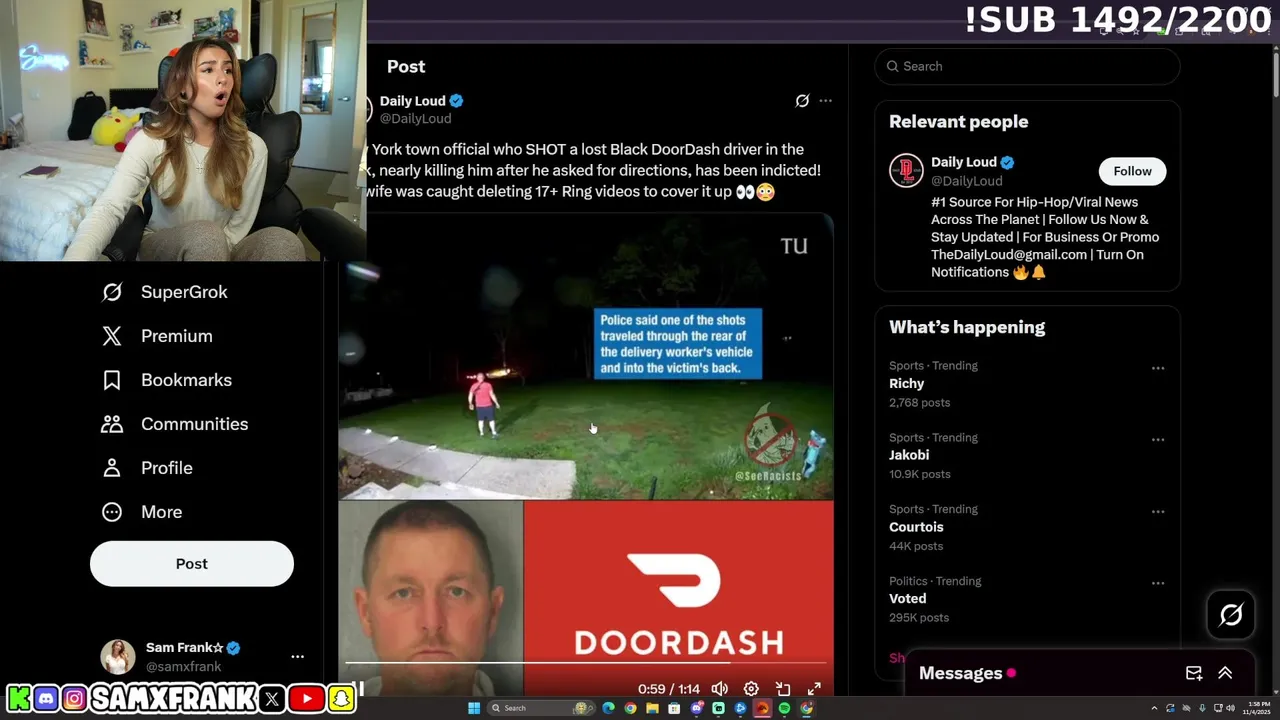Open Sam Frank account avatar

point(118,657)
